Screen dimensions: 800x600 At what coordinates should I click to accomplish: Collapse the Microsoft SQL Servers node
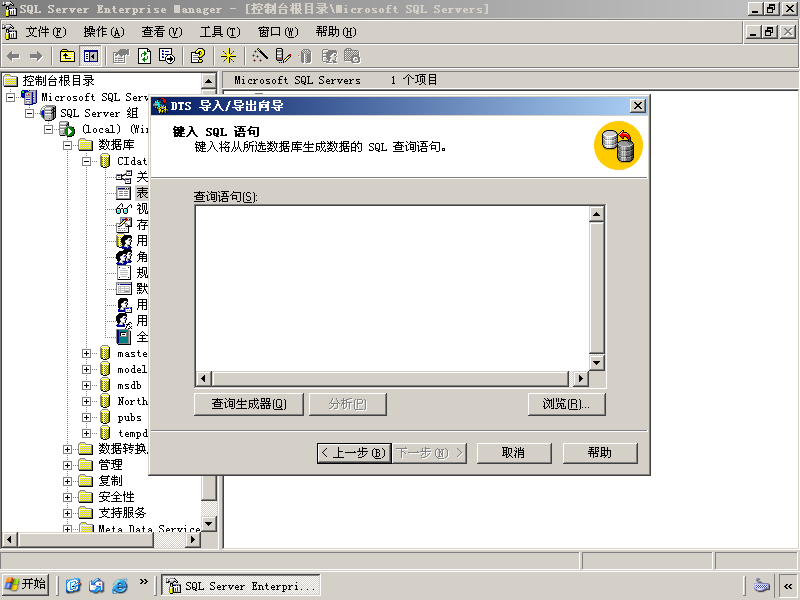[10, 97]
